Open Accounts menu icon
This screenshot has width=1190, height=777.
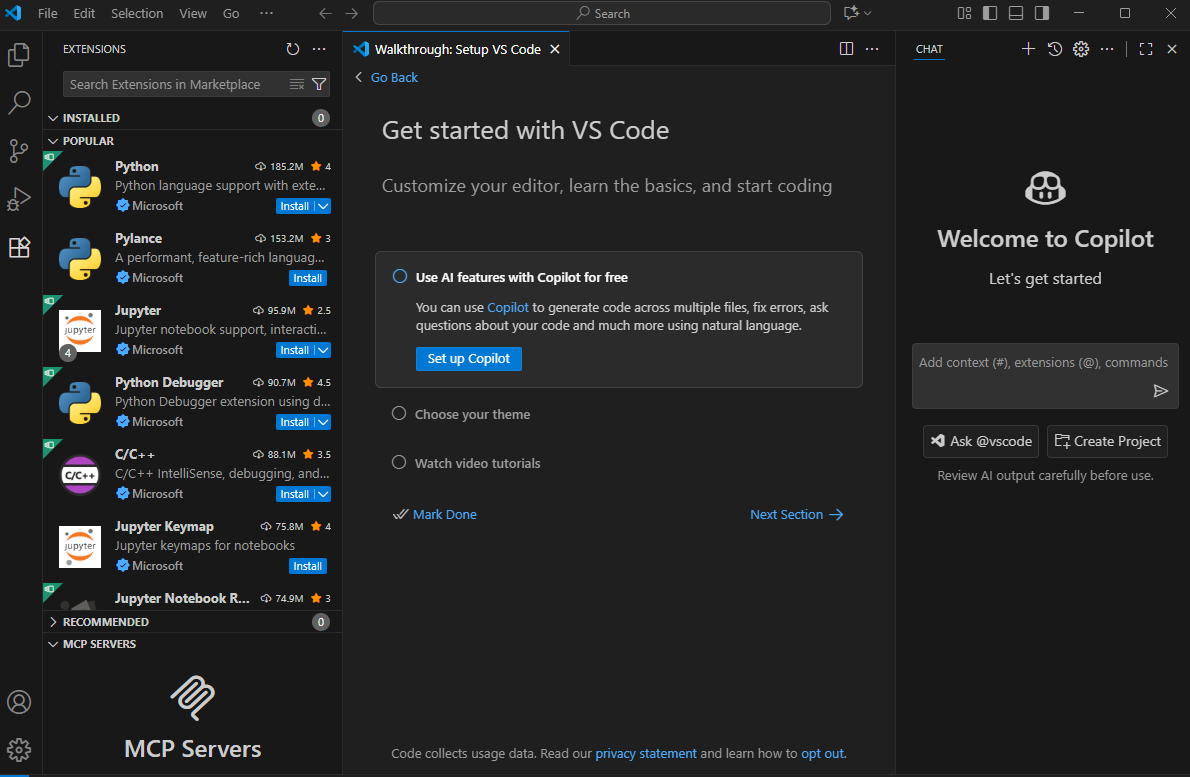coord(19,702)
